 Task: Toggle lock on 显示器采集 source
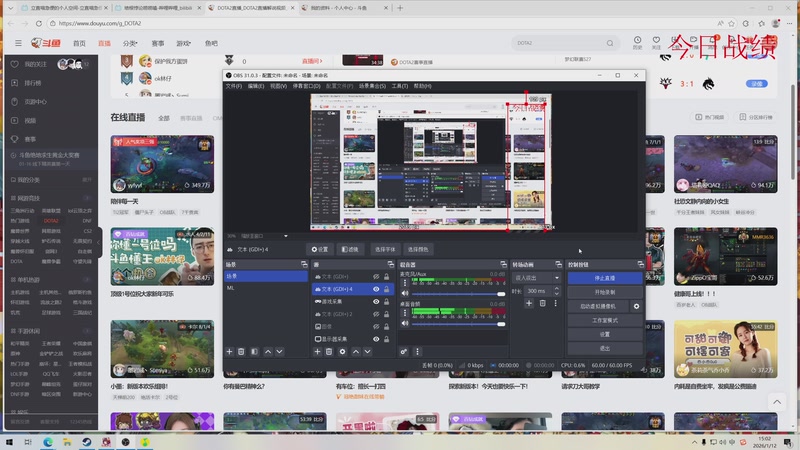[387, 339]
